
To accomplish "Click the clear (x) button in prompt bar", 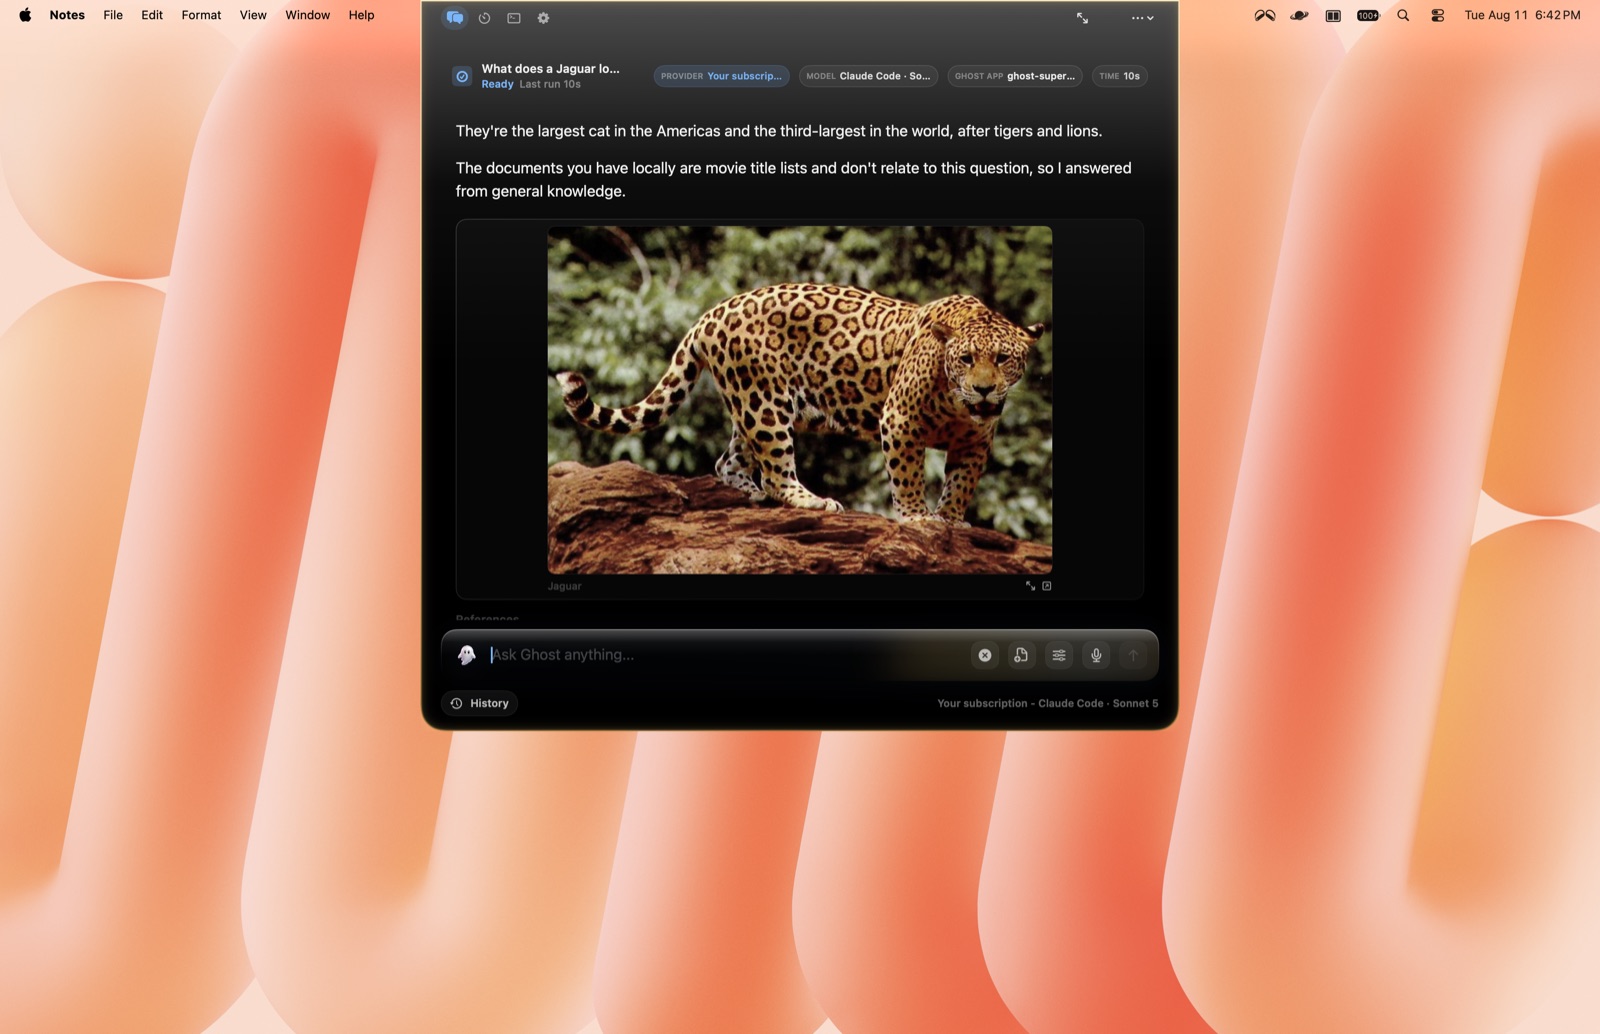I will (x=985, y=655).
